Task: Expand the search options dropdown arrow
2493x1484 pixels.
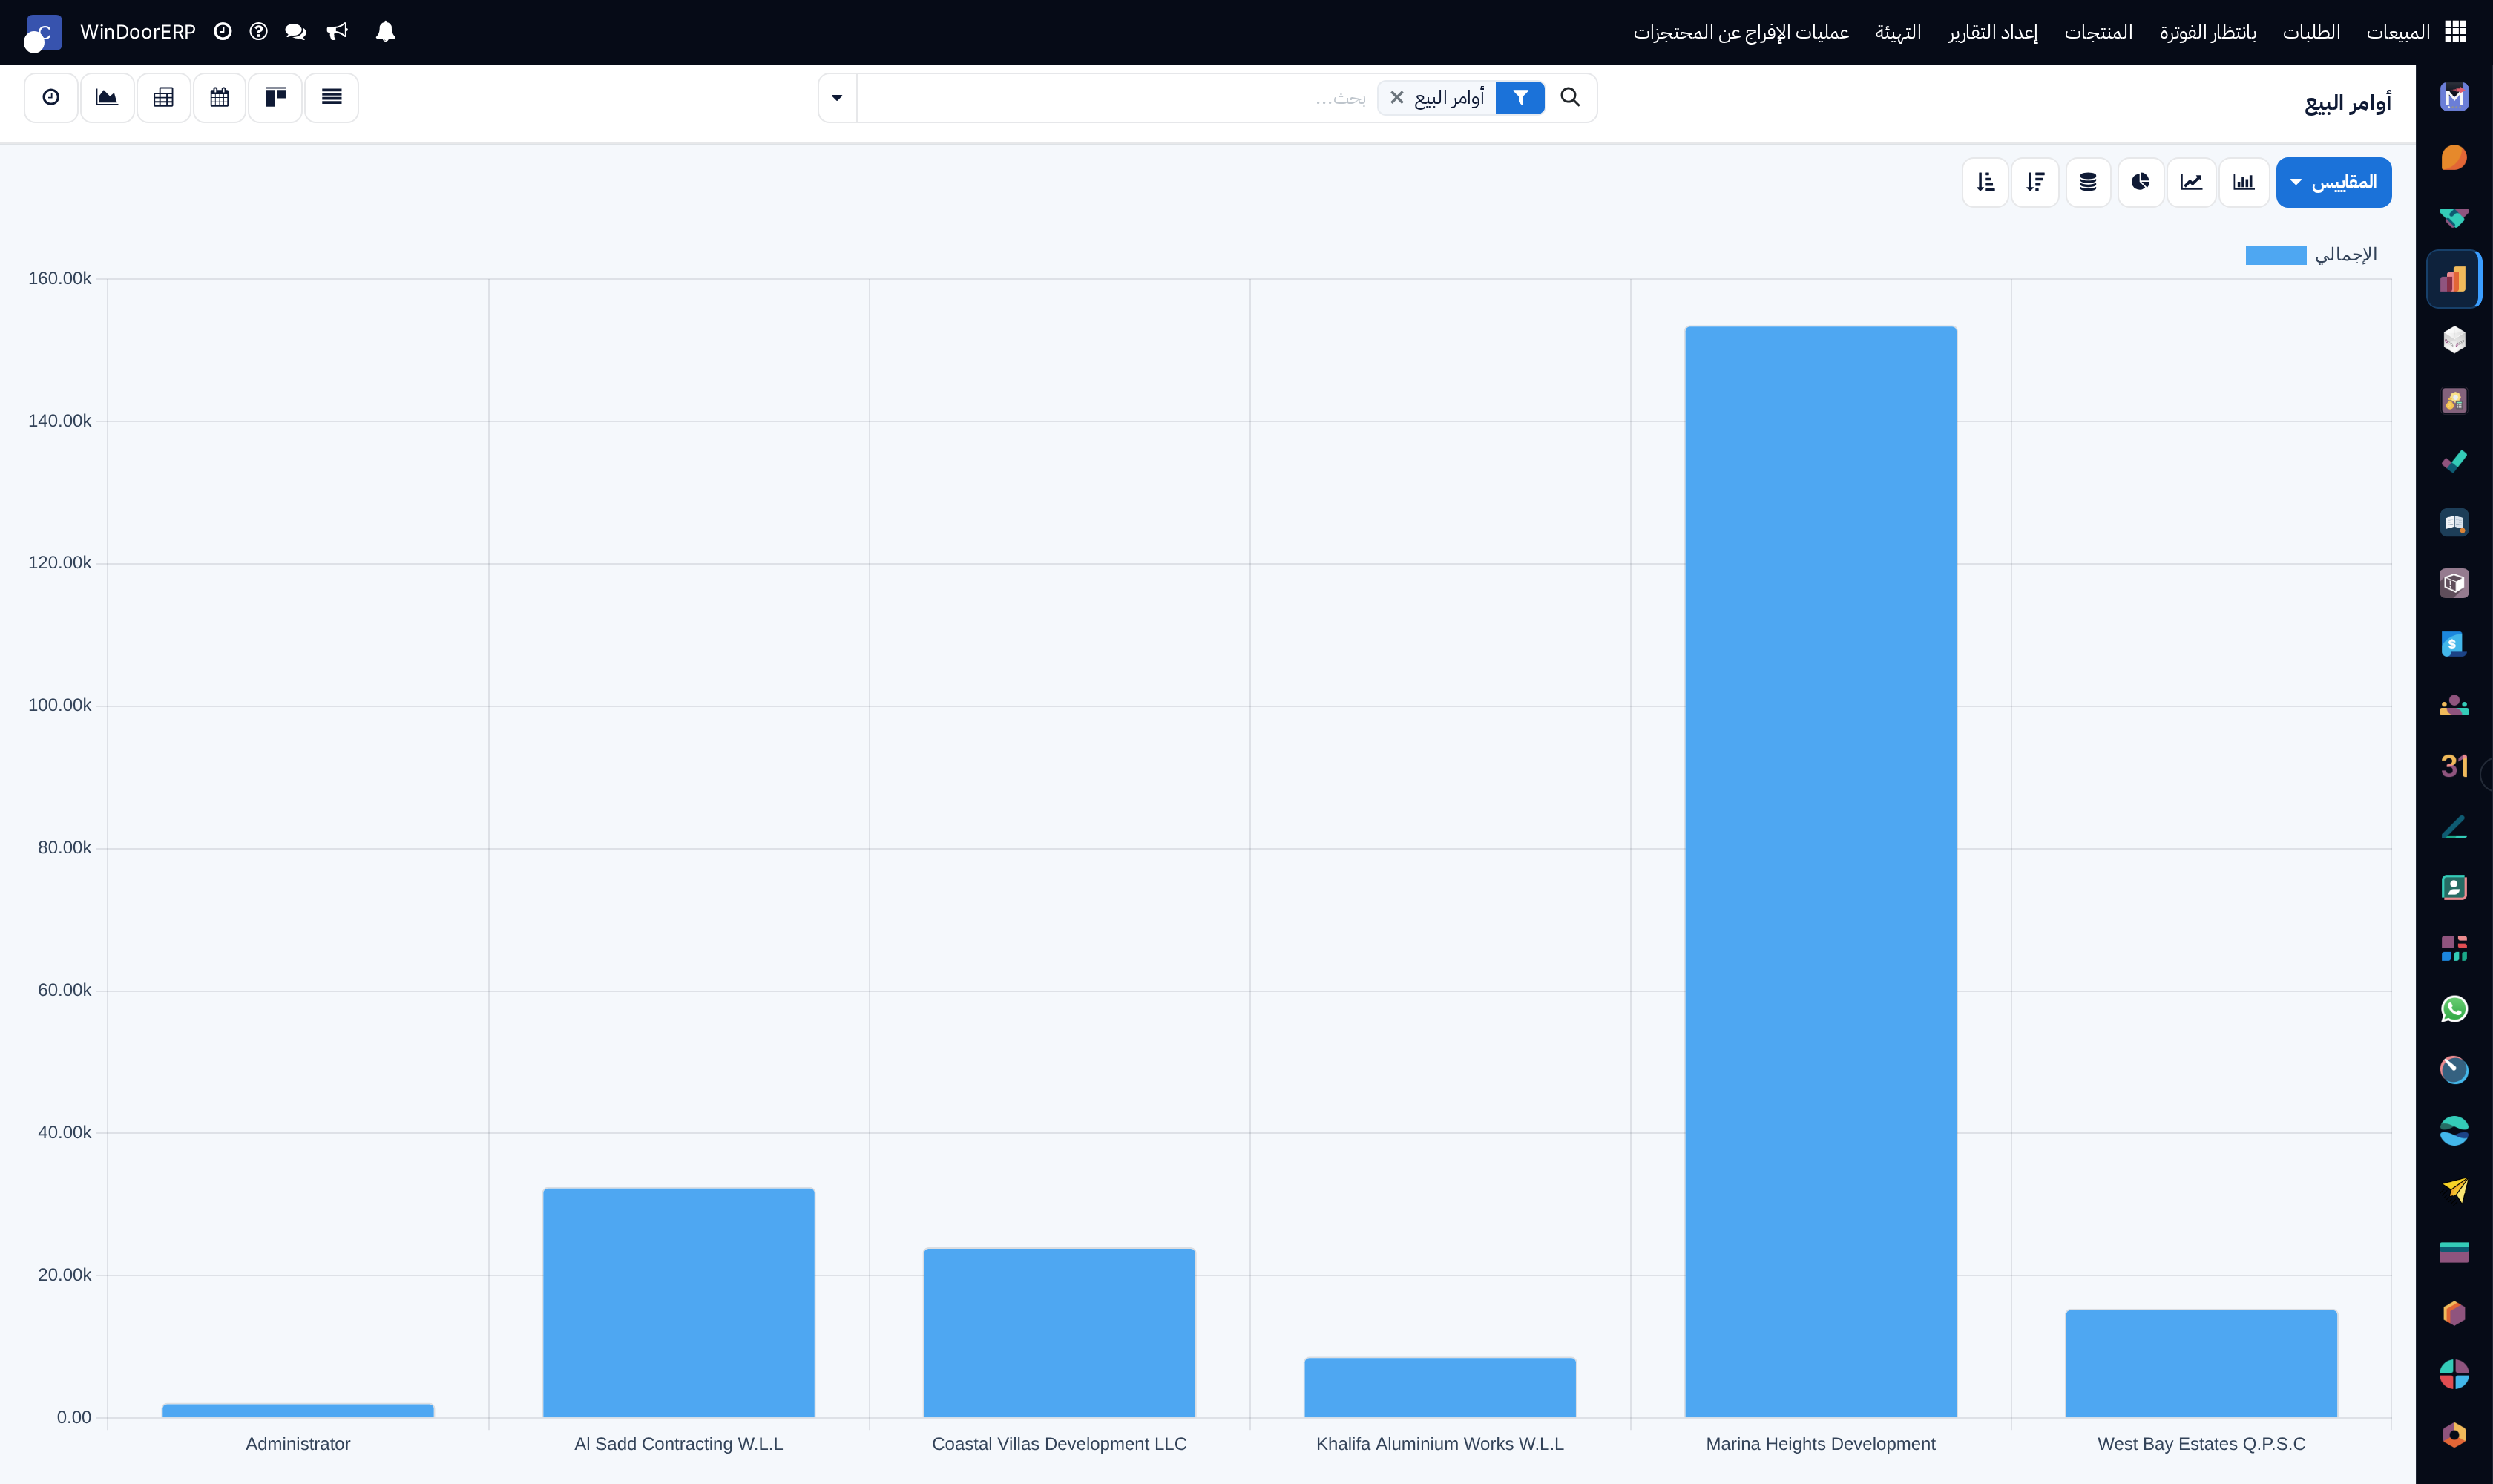Action: pyautogui.click(x=837, y=98)
